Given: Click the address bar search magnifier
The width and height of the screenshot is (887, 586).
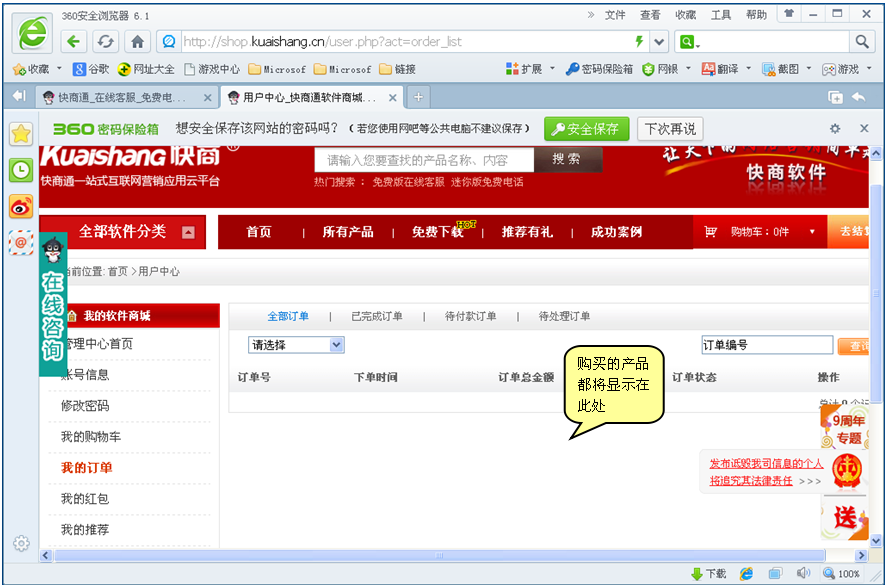Looking at the screenshot, I should (x=861, y=41).
